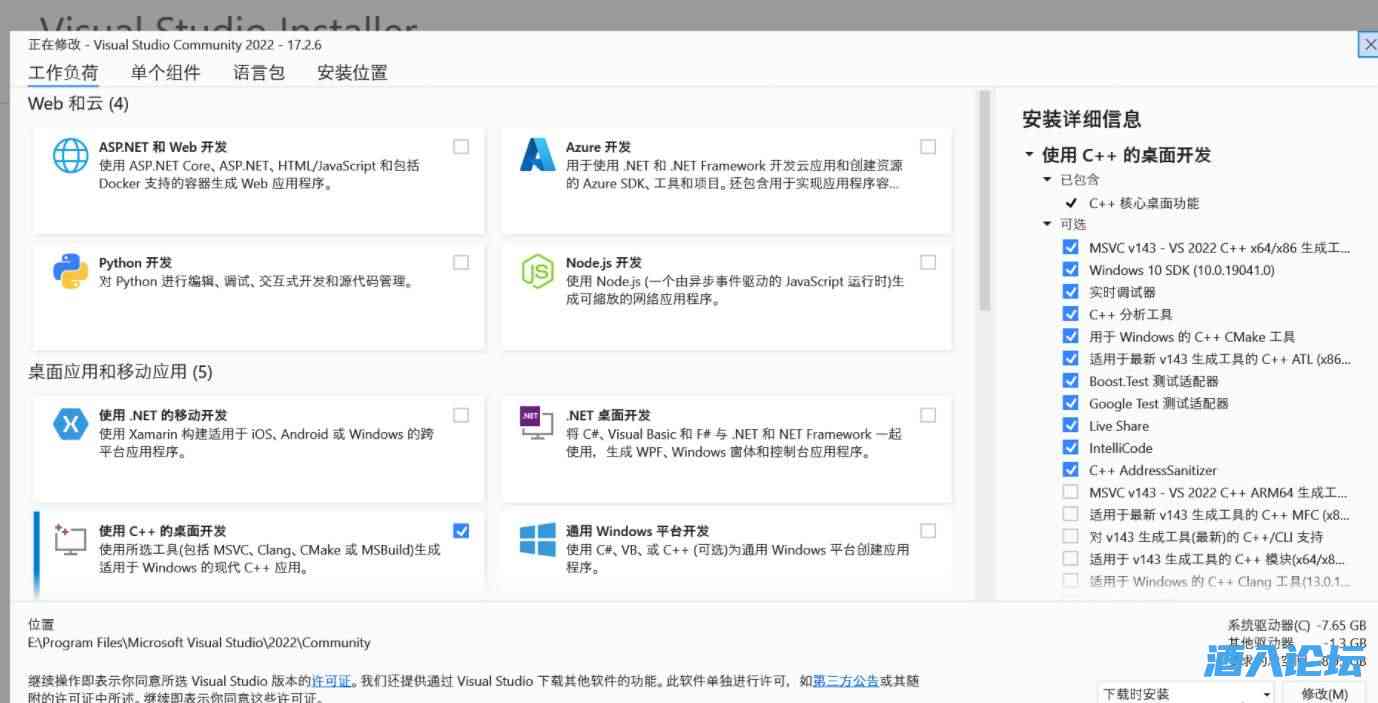The height and width of the screenshot is (703, 1378).
Task: Uncheck the Live Share optional component
Action: [1070, 425]
